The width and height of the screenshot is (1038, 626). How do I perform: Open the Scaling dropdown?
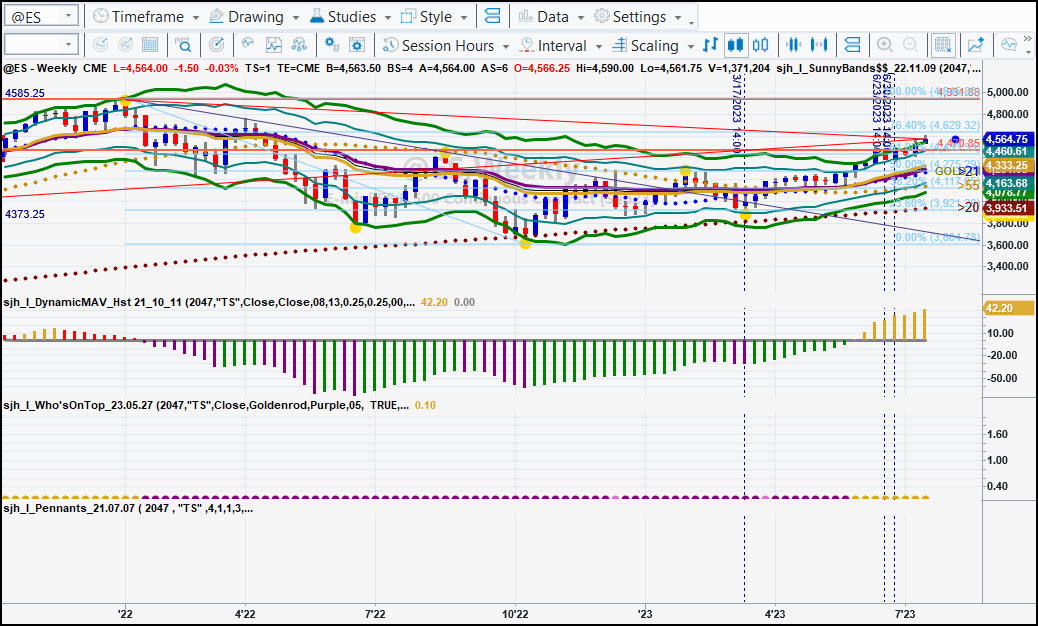653,45
